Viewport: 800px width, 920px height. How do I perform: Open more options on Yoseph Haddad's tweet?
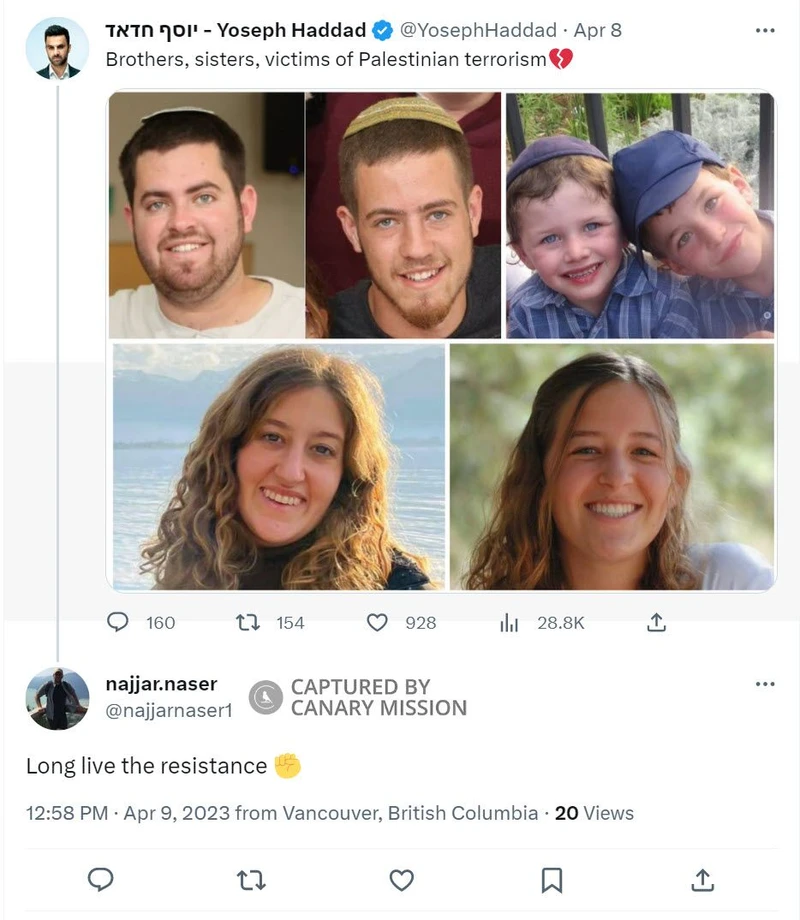click(765, 31)
